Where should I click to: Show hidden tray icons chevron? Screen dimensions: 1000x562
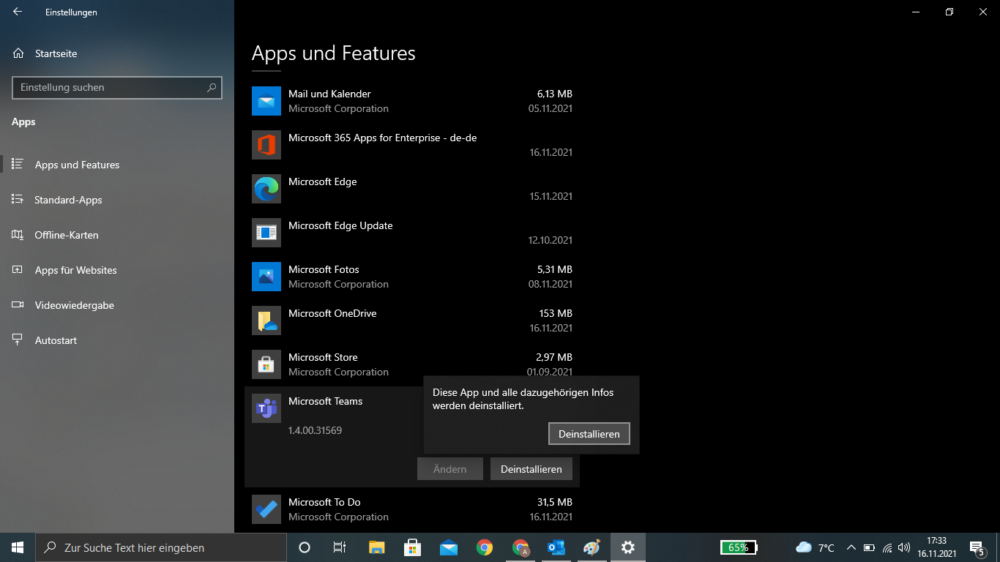pyautogui.click(x=851, y=547)
